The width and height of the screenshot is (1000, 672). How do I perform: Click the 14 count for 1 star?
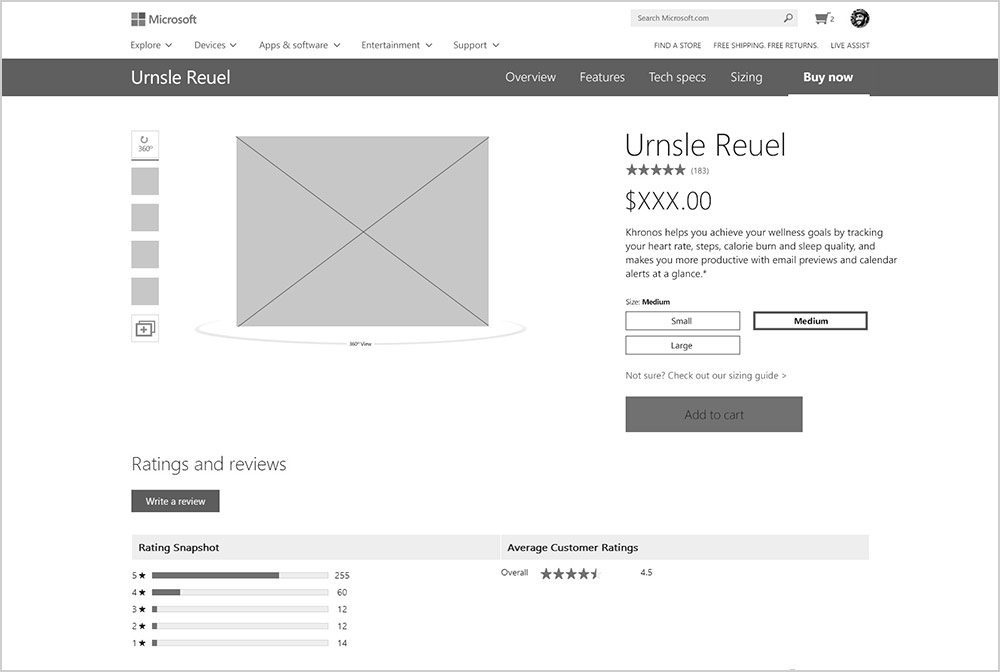click(x=342, y=643)
